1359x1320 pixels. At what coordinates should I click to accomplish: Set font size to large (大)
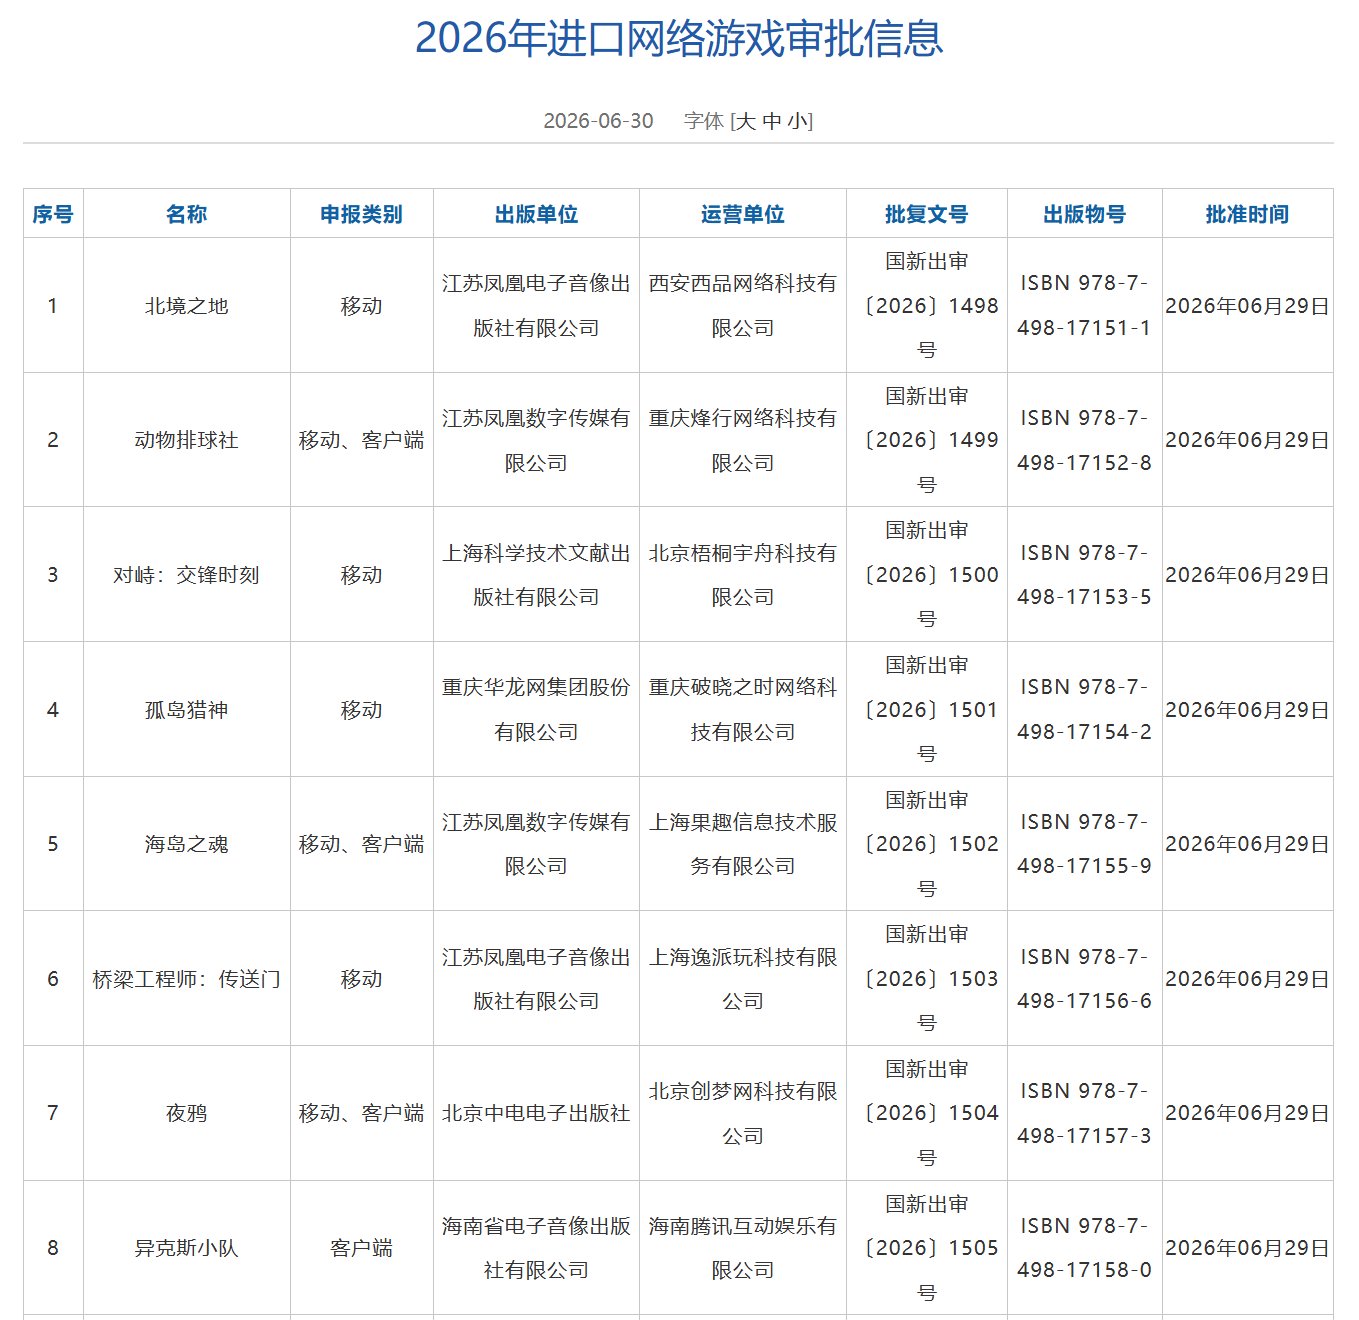746,121
